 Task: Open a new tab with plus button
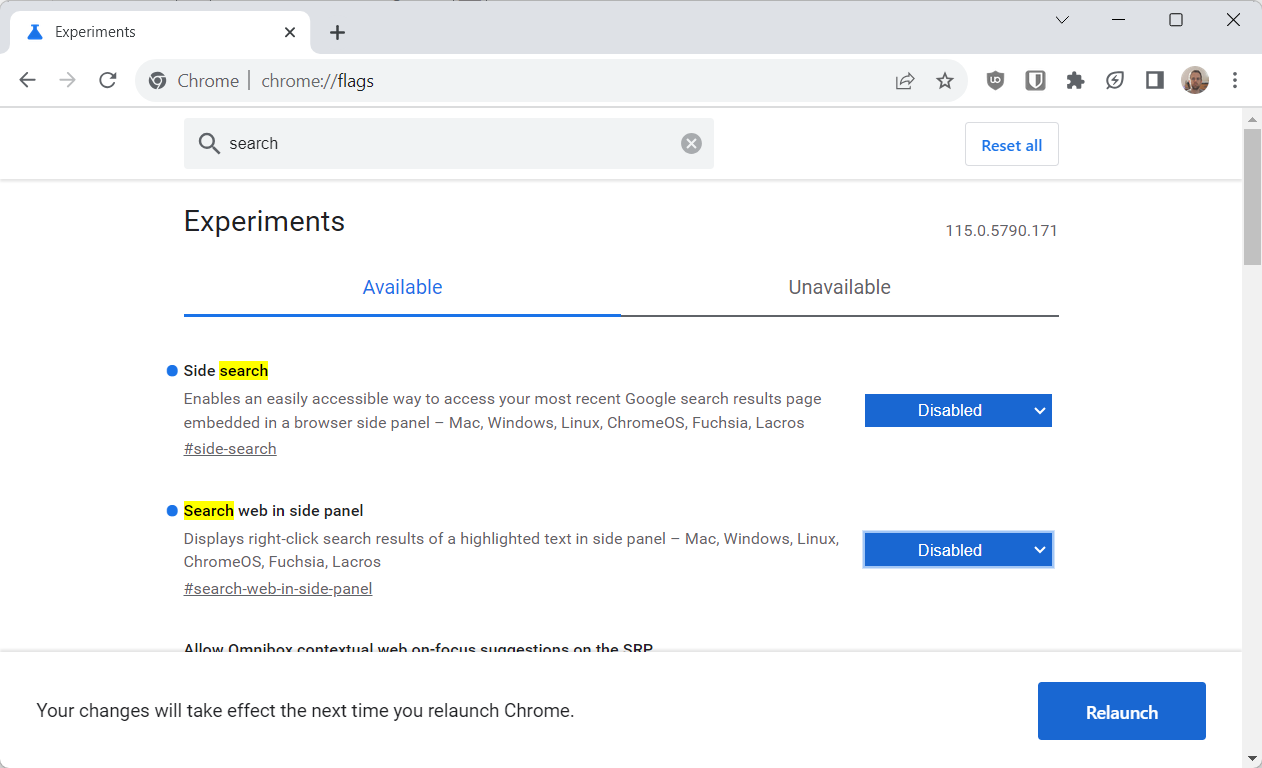click(337, 32)
